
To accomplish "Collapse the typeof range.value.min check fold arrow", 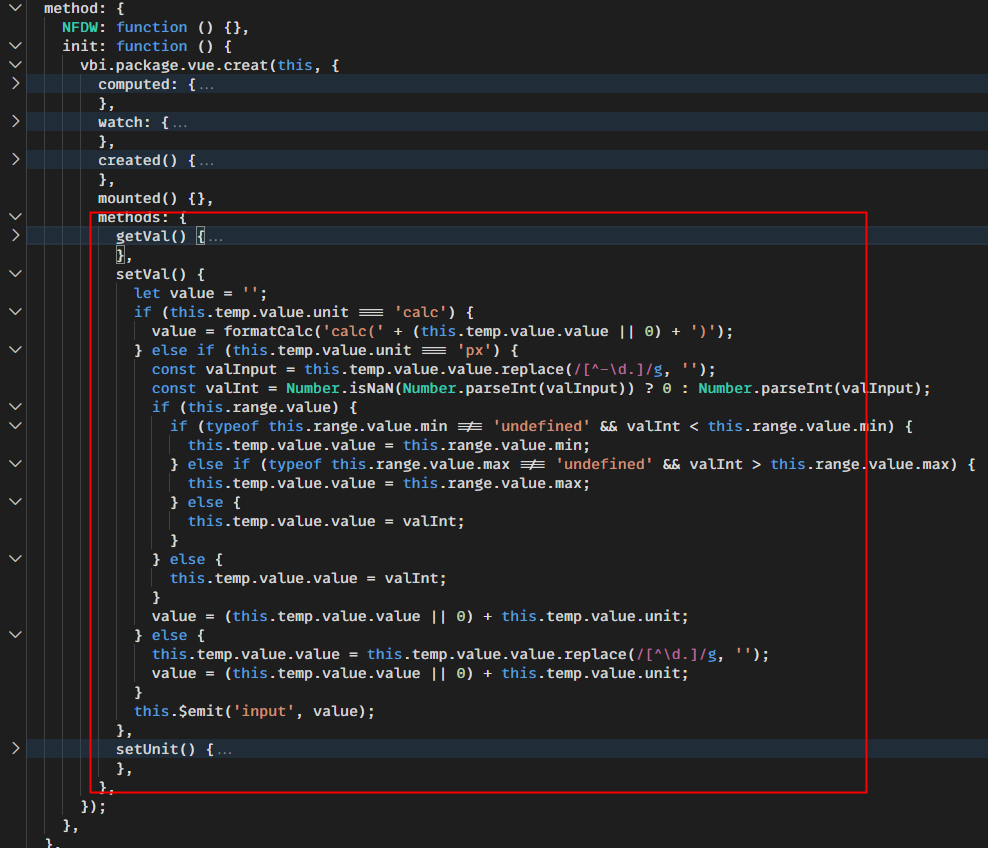I will 16,425.
